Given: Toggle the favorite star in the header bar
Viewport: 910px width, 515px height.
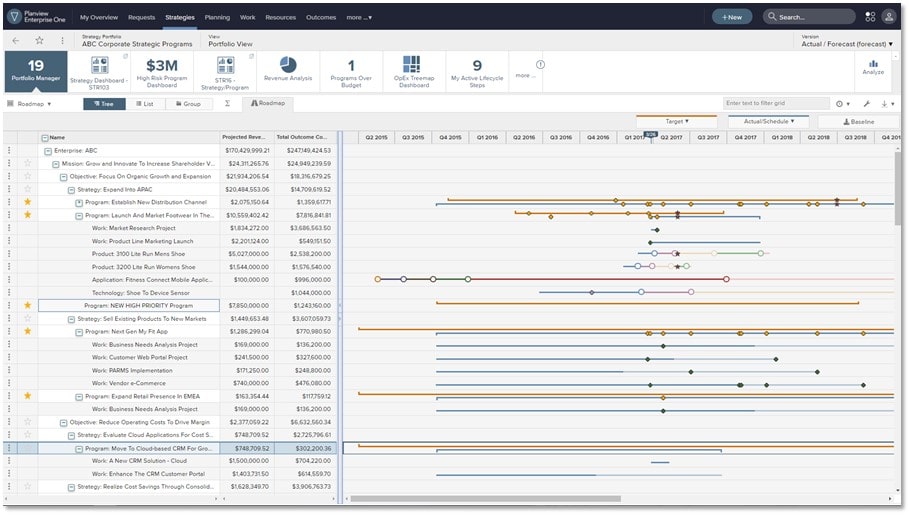Looking at the screenshot, I should coord(39,41).
